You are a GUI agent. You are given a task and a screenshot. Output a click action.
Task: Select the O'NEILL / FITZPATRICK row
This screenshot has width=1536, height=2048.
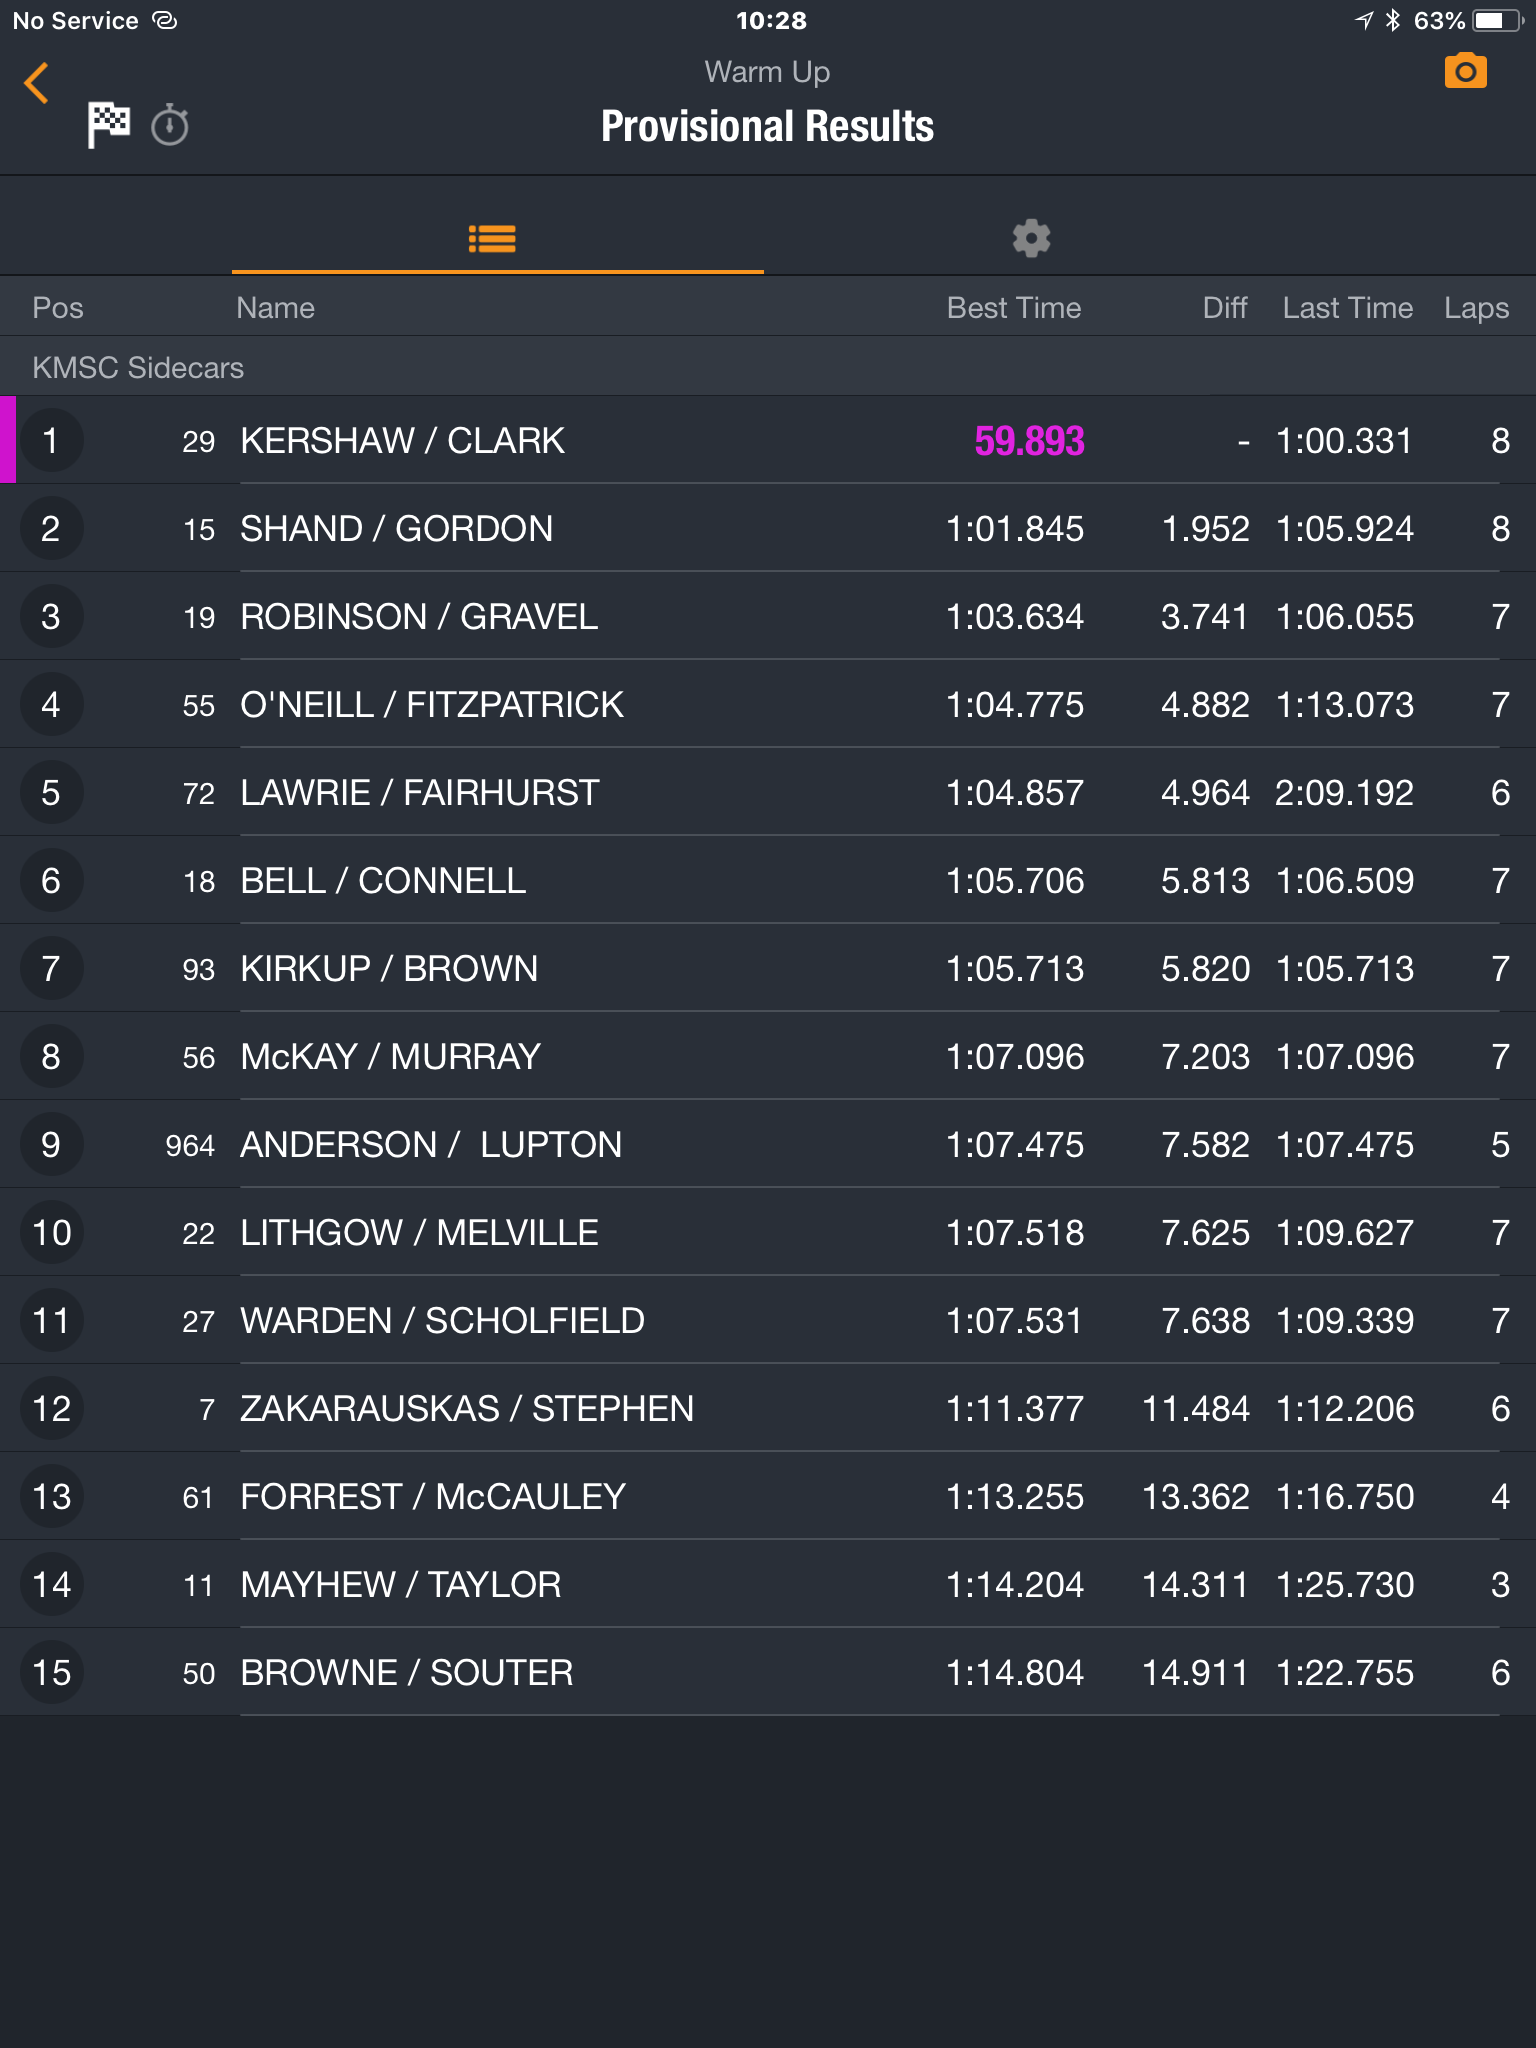[768, 704]
